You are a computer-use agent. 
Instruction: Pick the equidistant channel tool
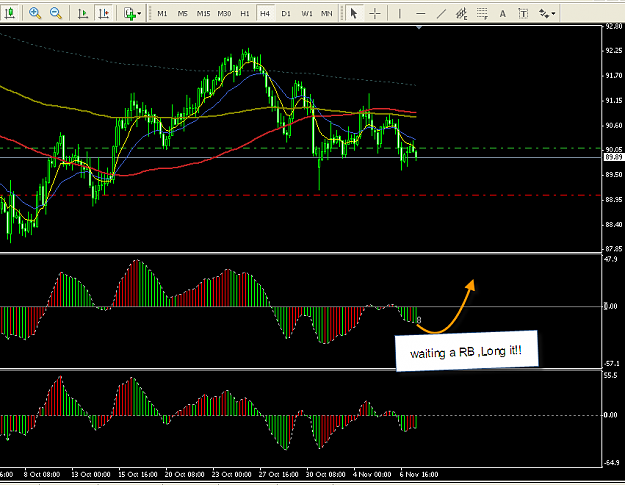pyautogui.click(x=462, y=14)
